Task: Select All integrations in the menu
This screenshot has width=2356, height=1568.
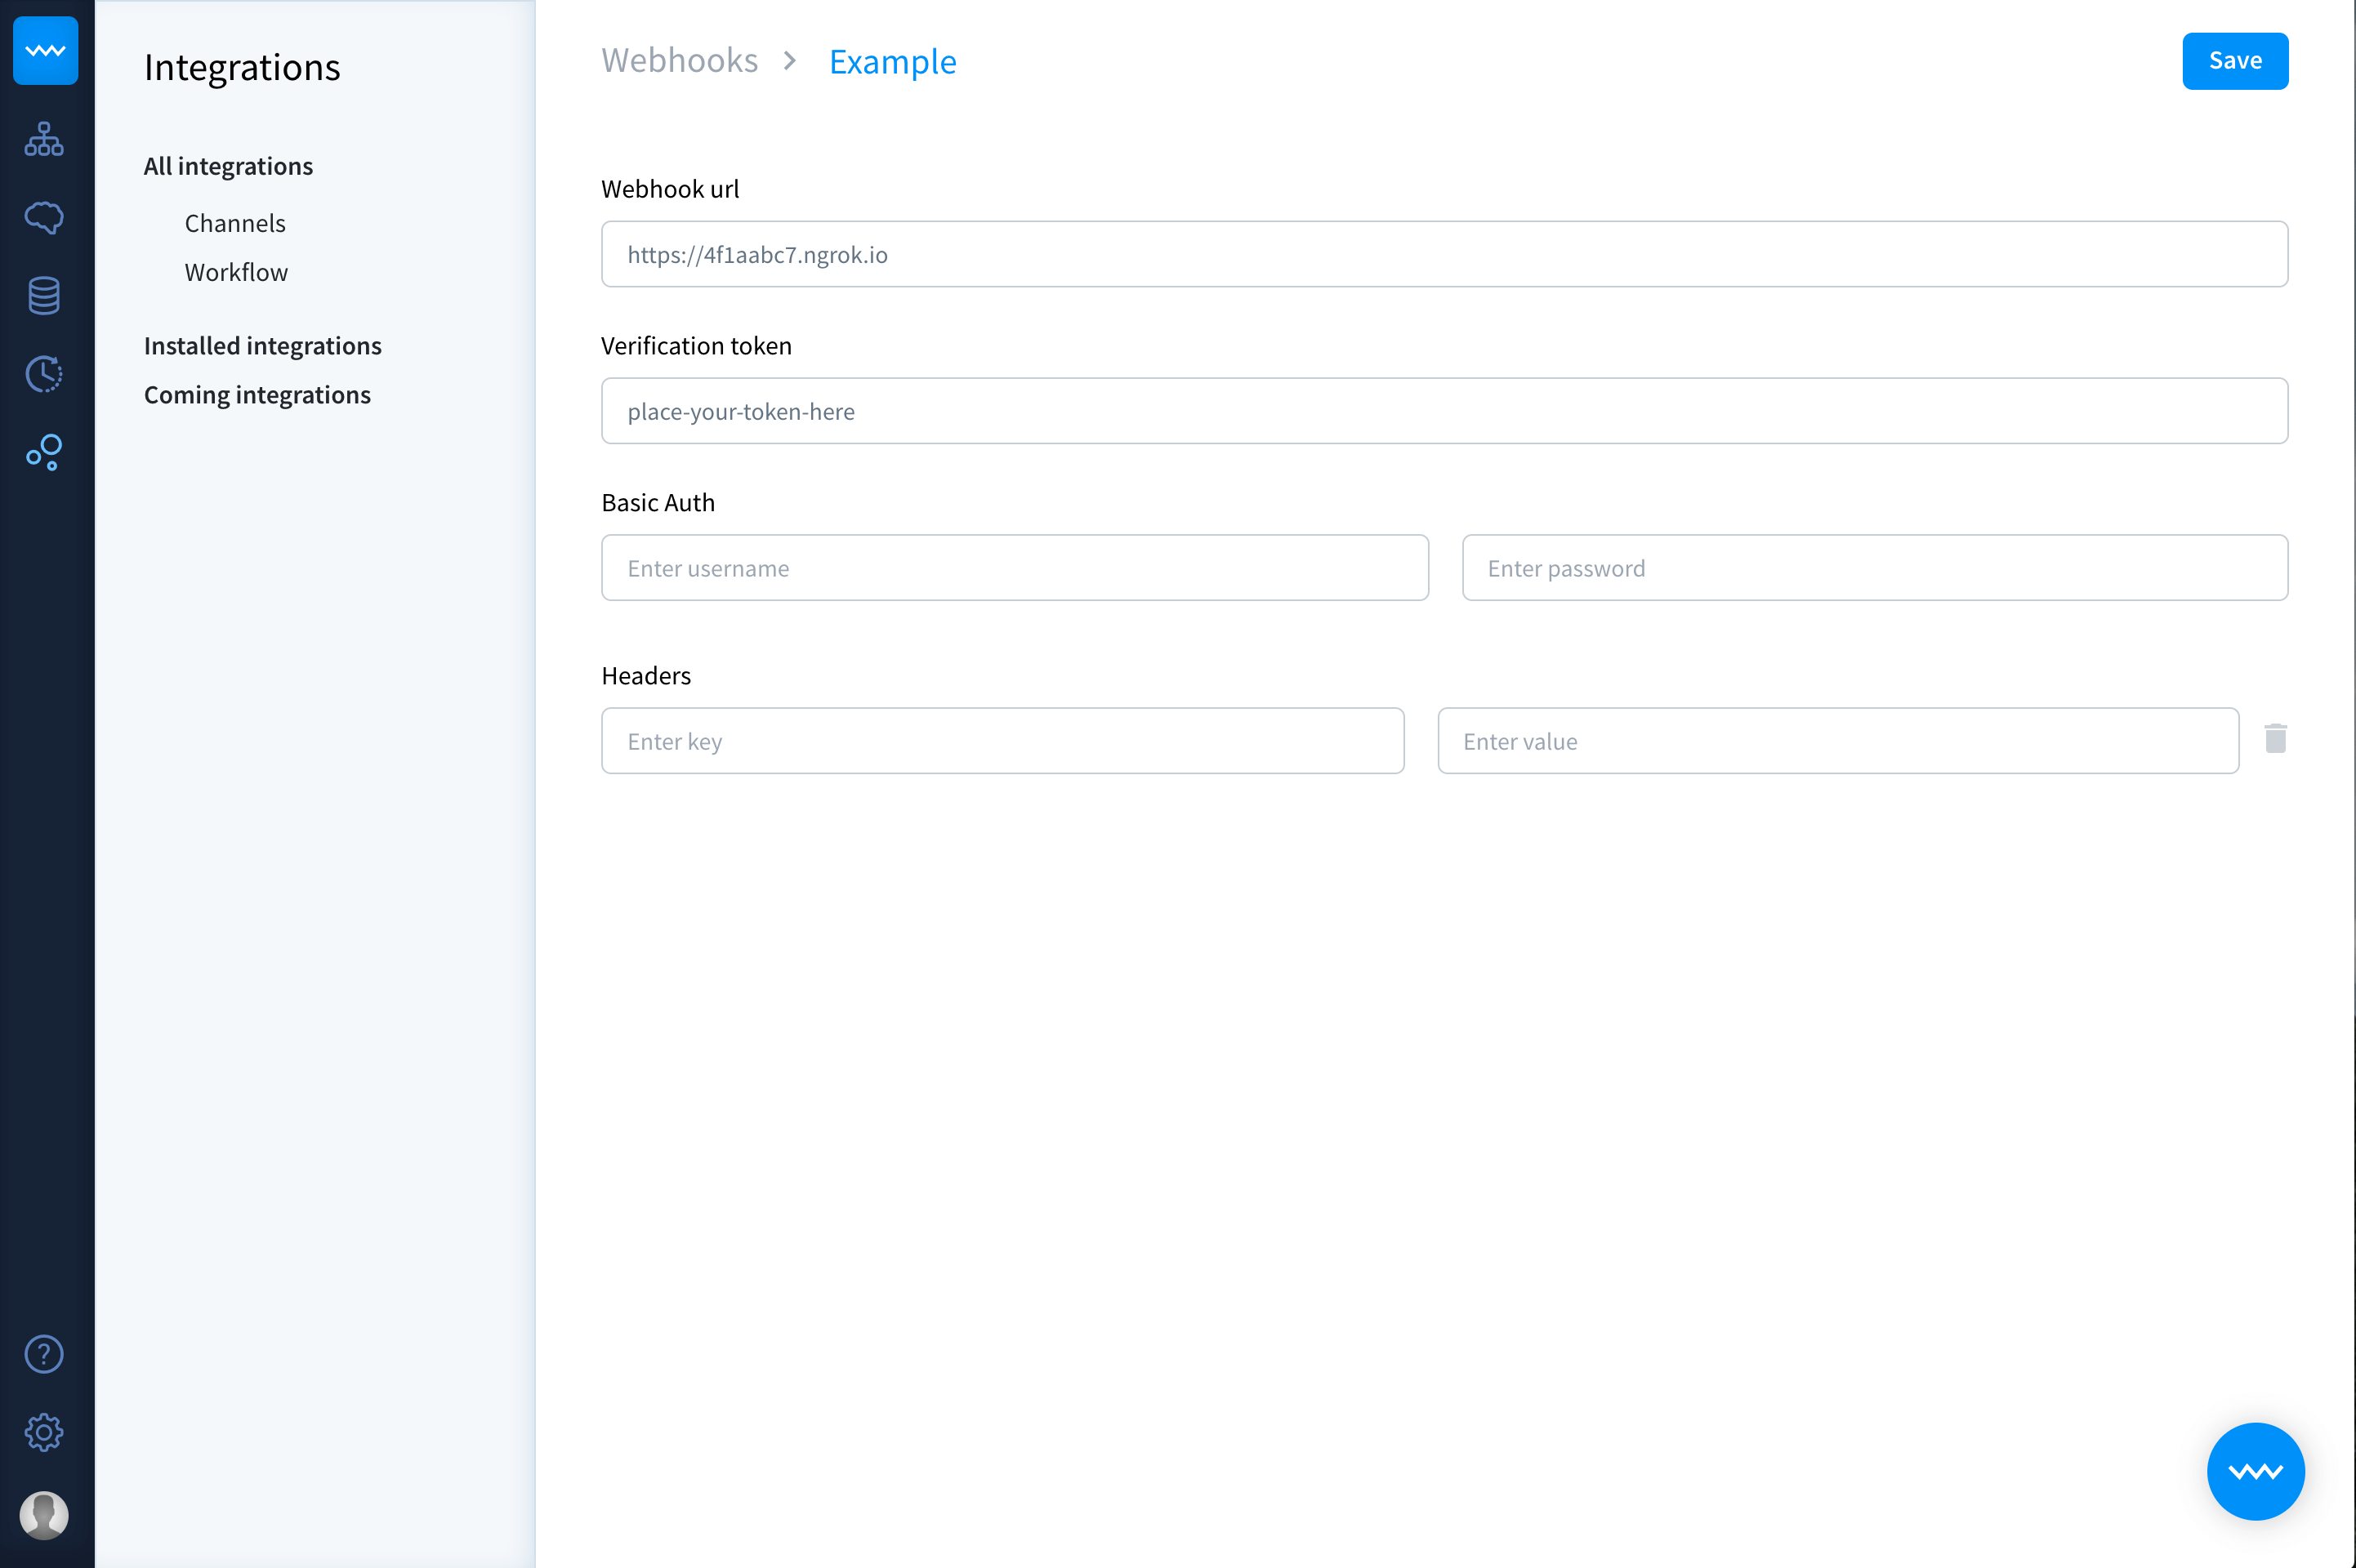Action: tap(228, 166)
